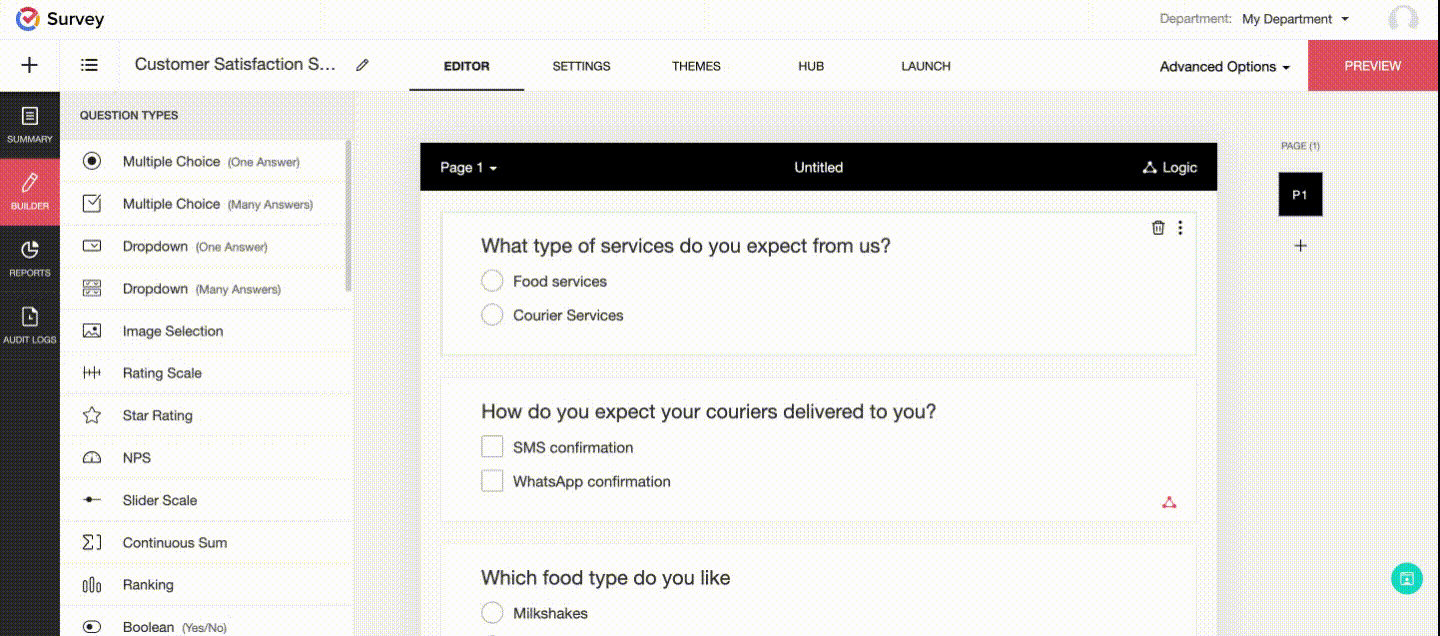Click the plus icon to create new
The width and height of the screenshot is (1440, 636).
30,65
